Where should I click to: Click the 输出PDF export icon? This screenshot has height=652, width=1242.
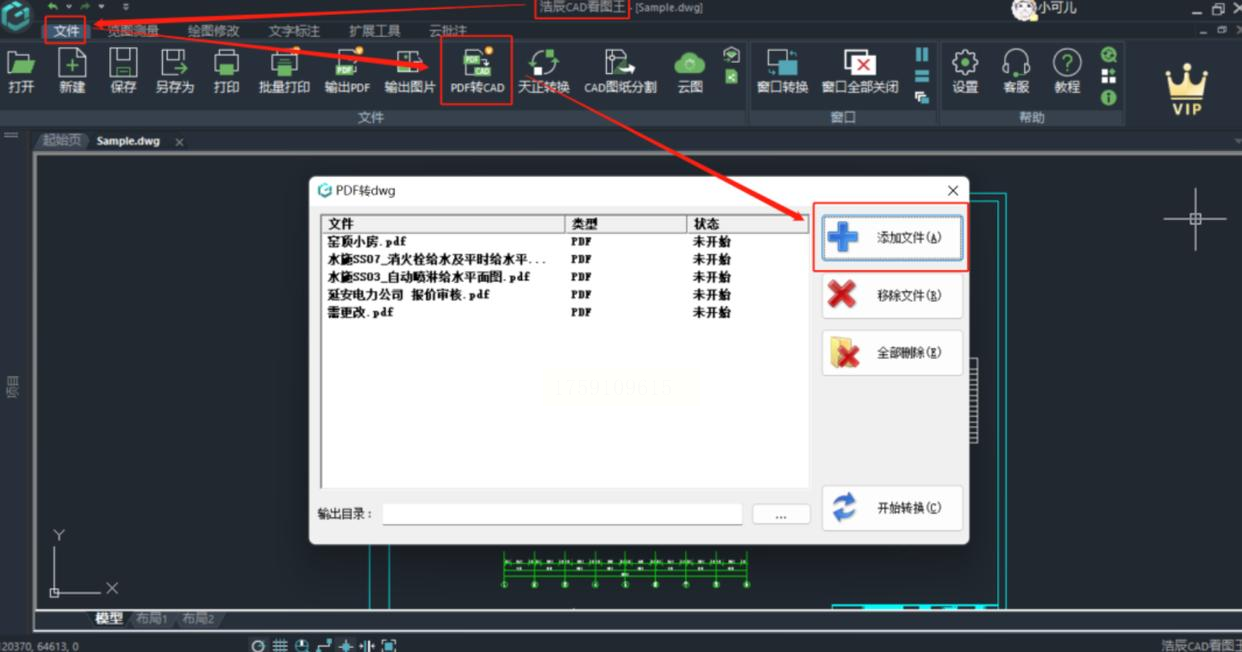pyautogui.click(x=348, y=63)
